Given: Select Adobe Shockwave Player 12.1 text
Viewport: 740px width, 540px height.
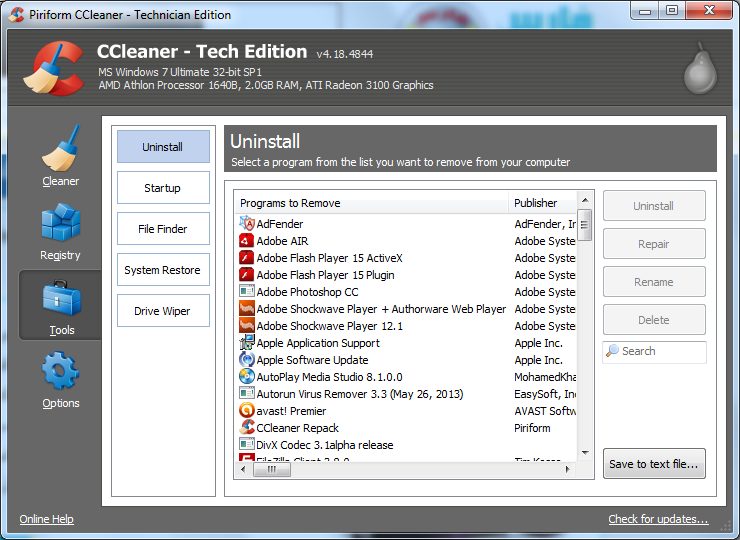Looking at the screenshot, I should tap(329, 326).
